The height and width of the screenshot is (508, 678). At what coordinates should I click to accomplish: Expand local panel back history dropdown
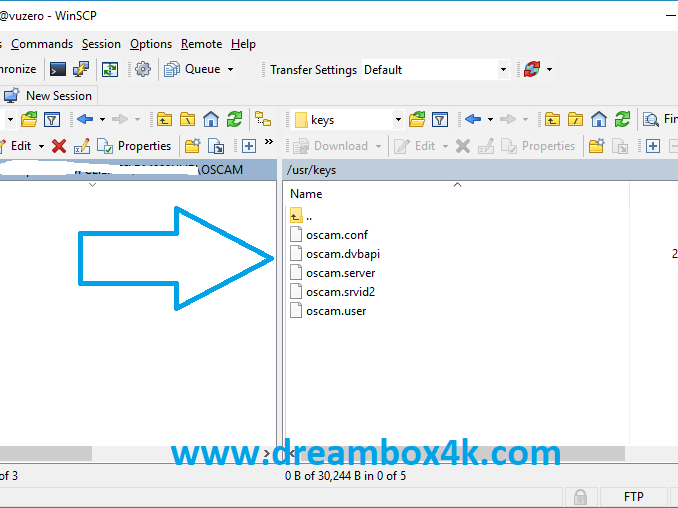click(102, 119)
